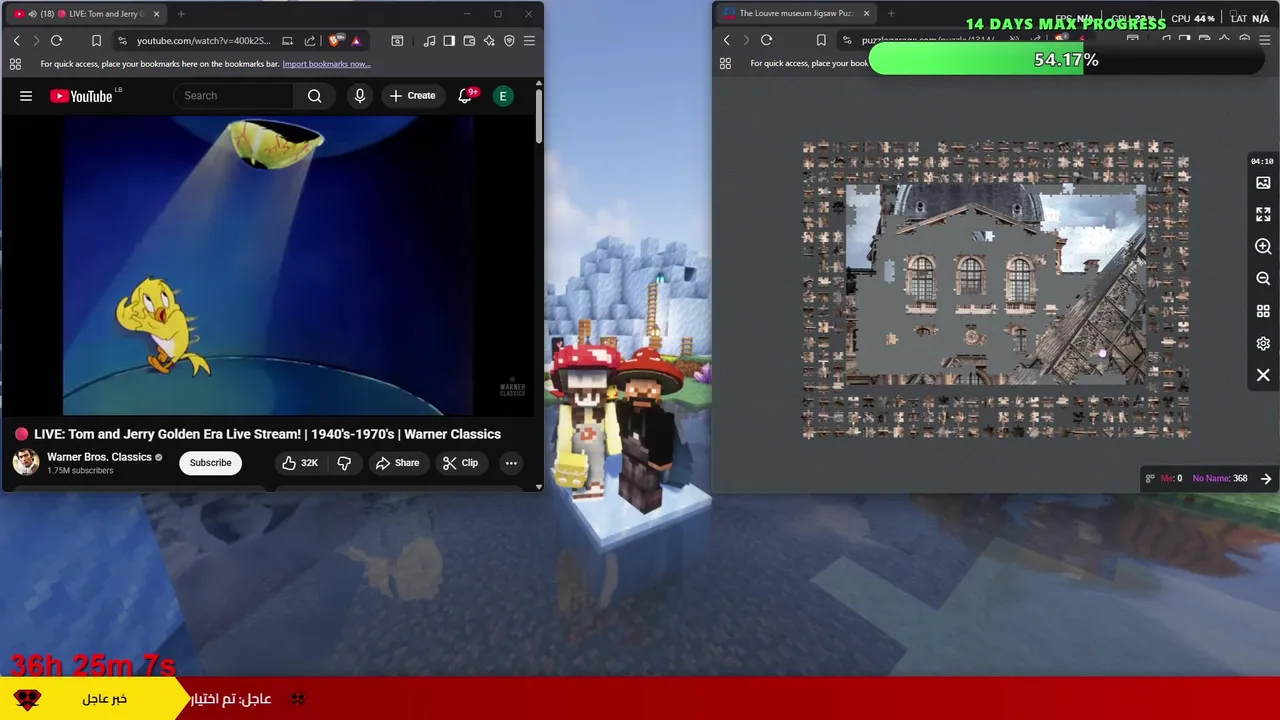Click the Me: 0 score
1280x720 pixels.
[x=1171, y=479]
